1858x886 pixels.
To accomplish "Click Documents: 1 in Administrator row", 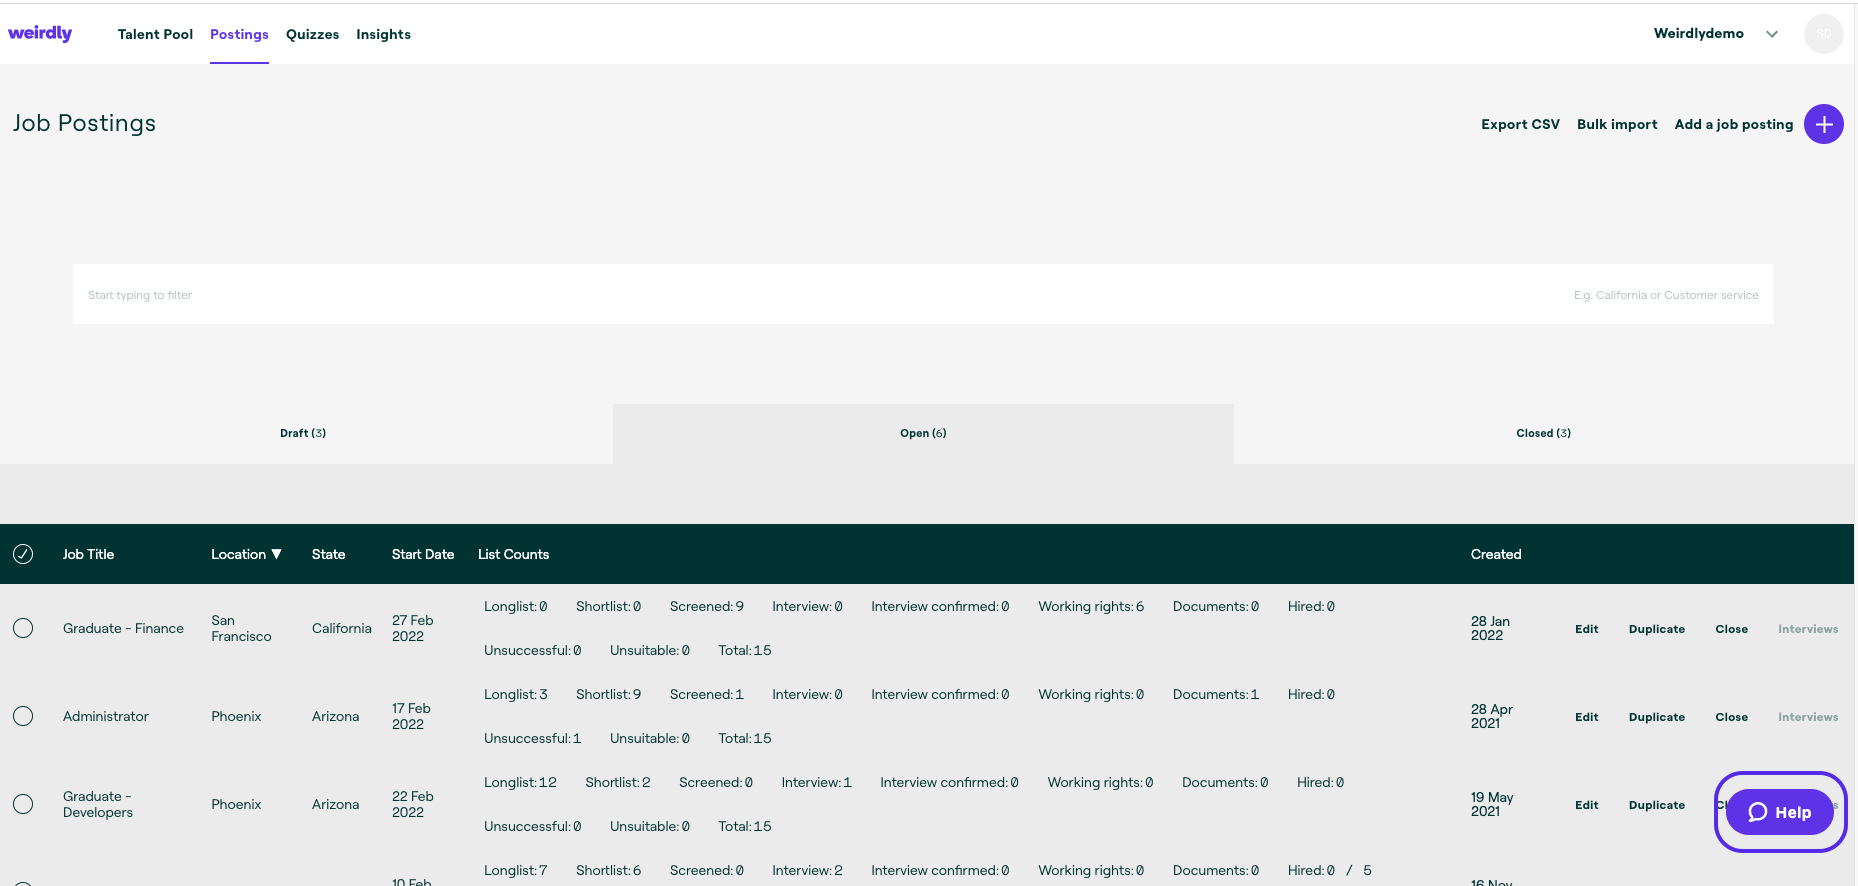I will (x=1216, y=694).
